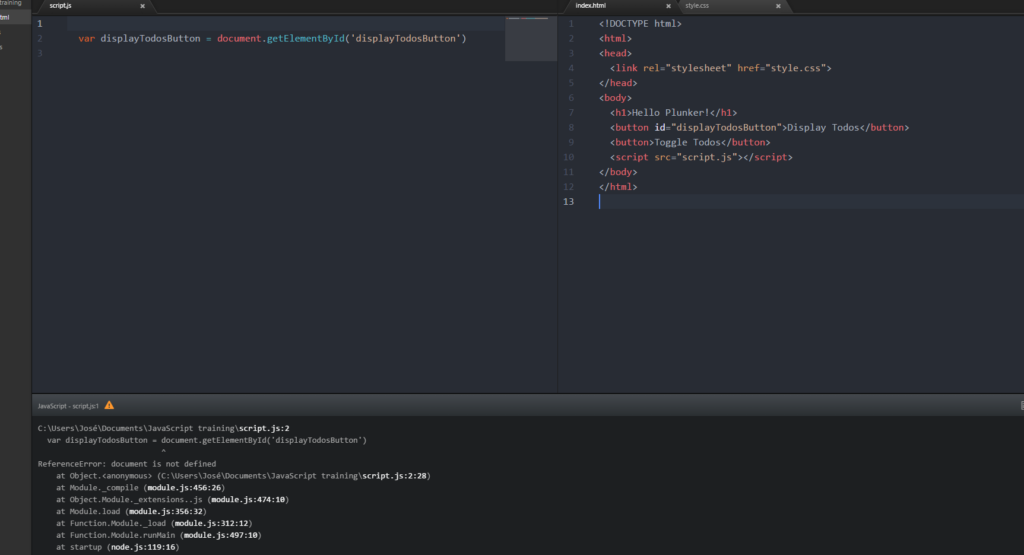Click the 'Hello Plunker!' heading line
Viewport: 1024px width, 555px height.
[673, 112]
